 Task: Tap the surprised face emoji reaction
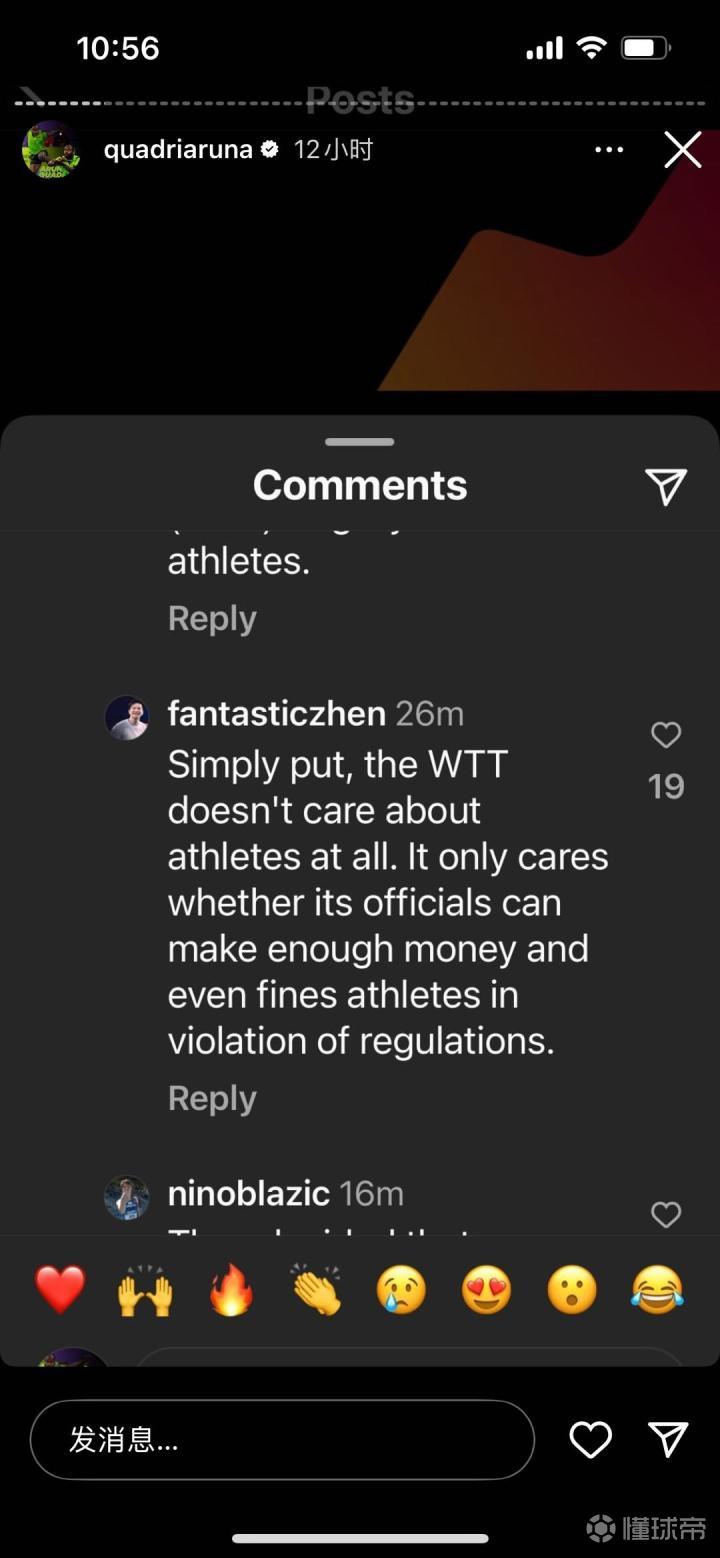pyautogui.click(x=572, y=1289)
